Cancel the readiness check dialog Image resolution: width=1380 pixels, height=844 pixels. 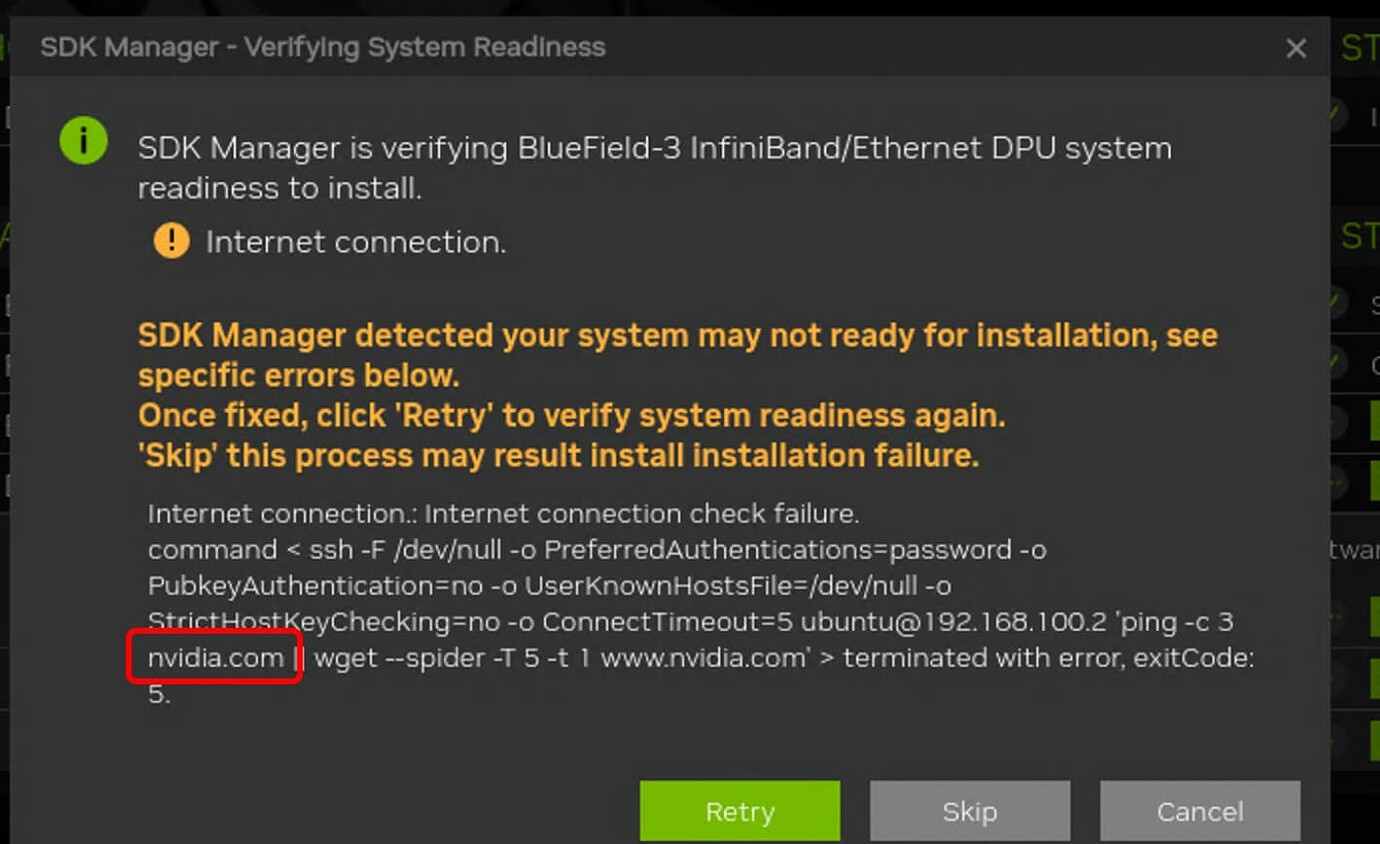pos(1200,811)
